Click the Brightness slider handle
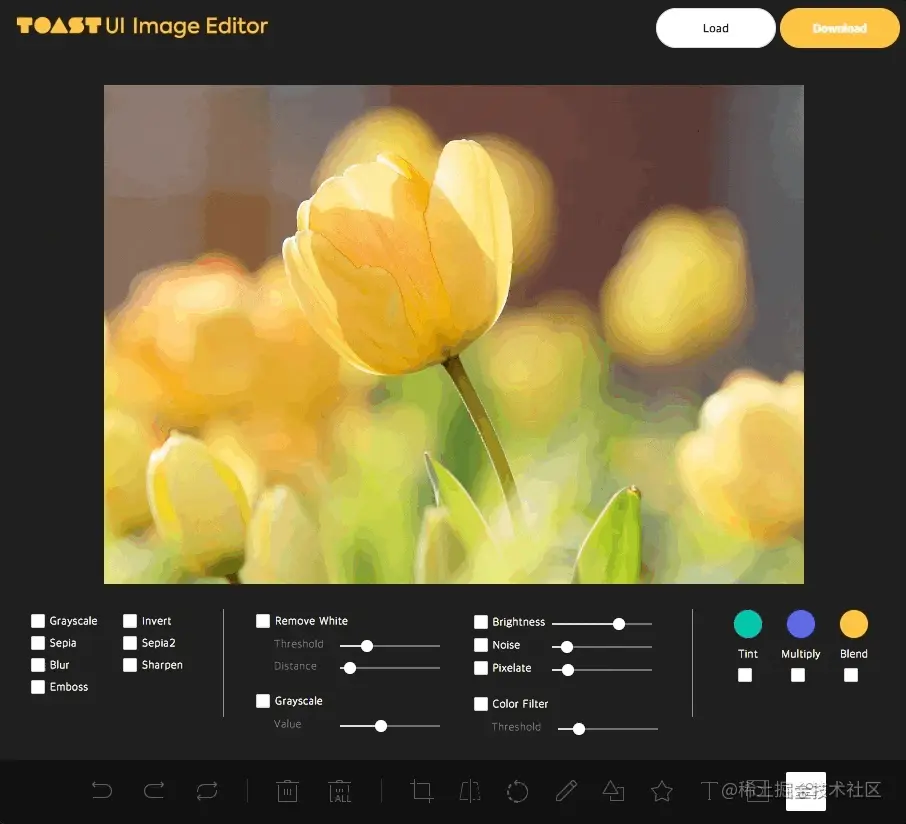 [619, 623]
